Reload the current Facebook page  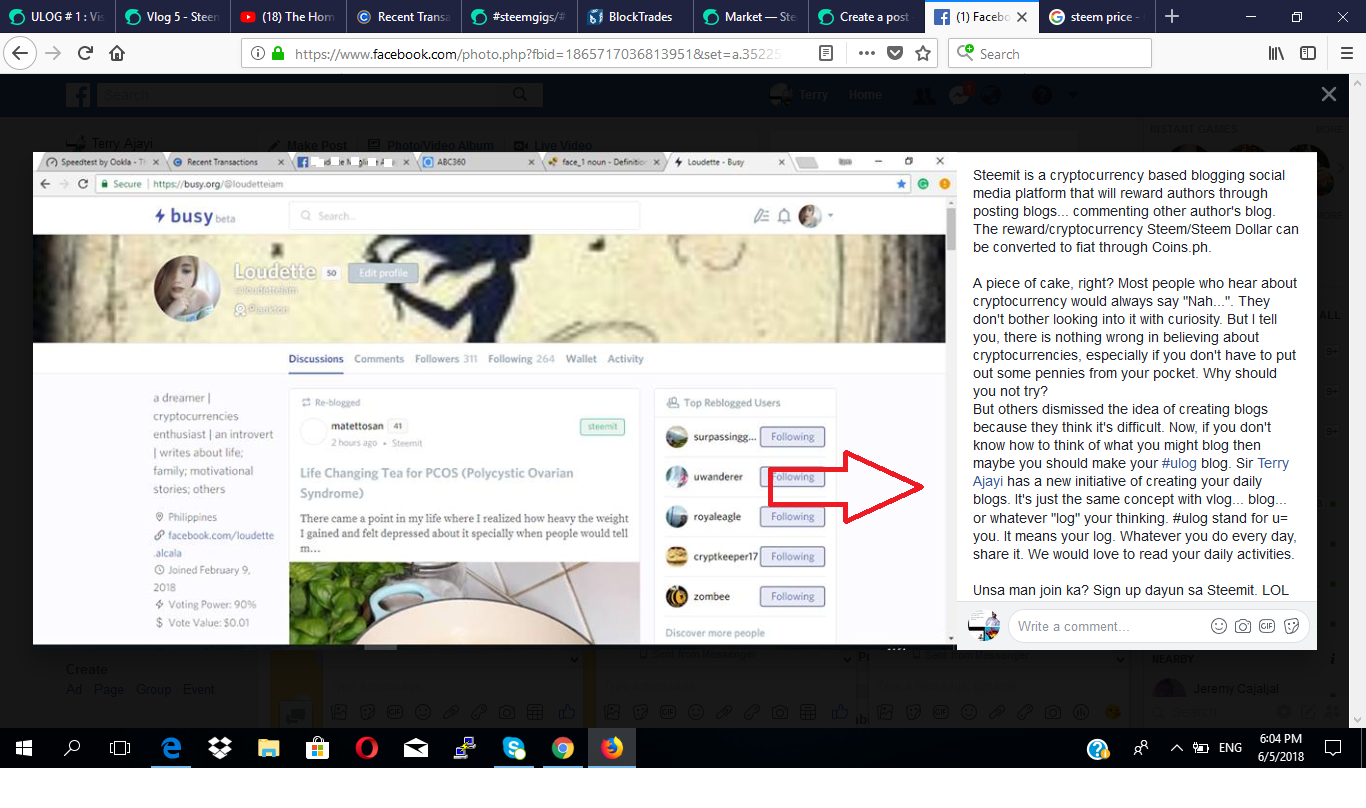coord(85,53)
